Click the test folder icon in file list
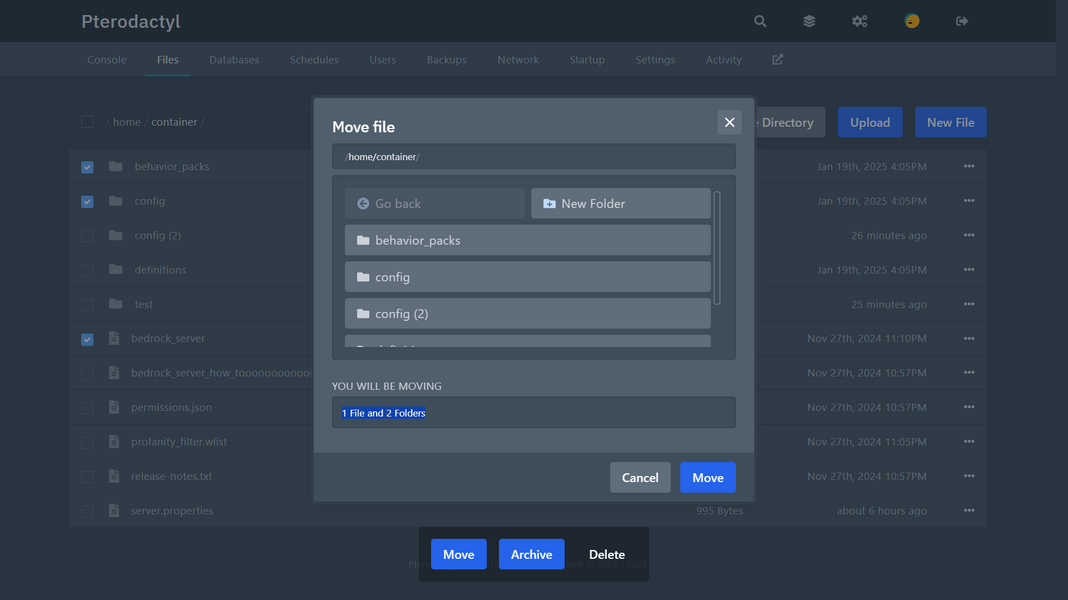Viewport: 1068px width, 600px height. [116, 304]
